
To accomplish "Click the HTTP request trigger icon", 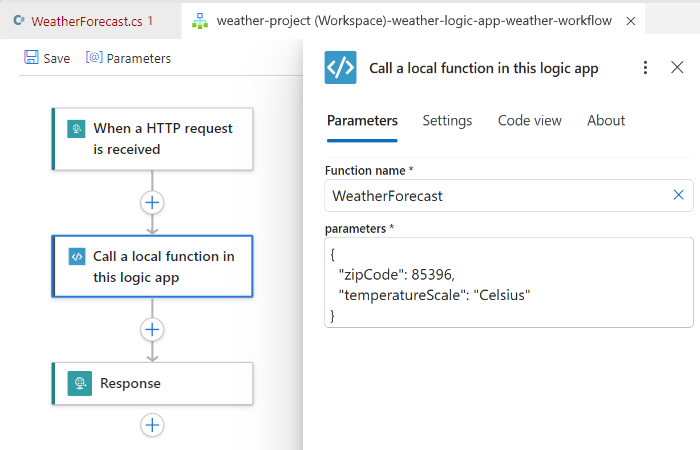I will 76,129.
